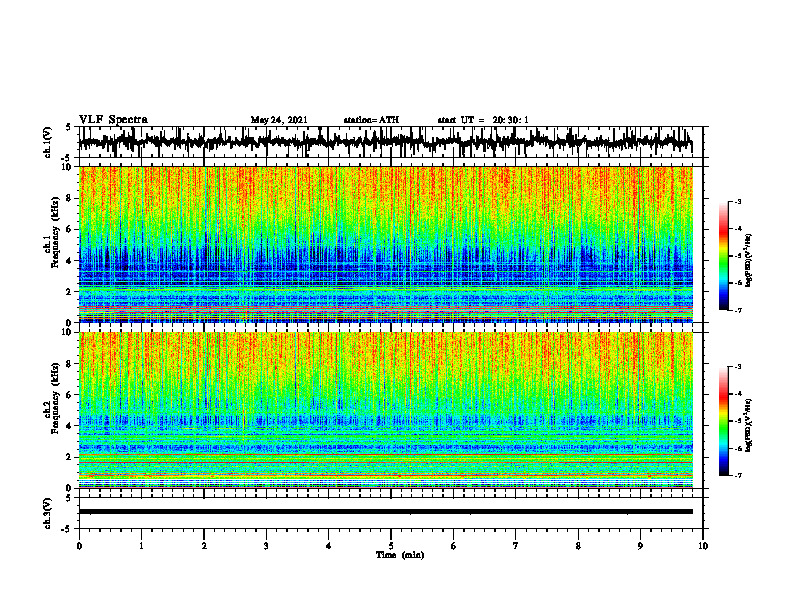Image resolution: width=792 pixels, height=612 pixels.
Task: Click the ch.2 frequency tick label 4
Action: point(69,426)
